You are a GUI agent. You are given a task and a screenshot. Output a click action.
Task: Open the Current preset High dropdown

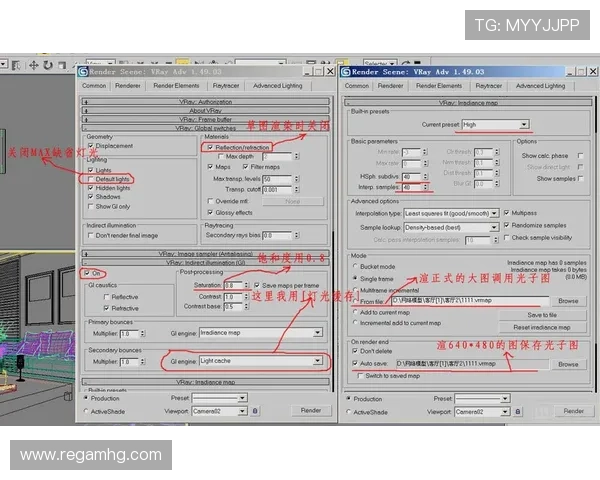coord(525,125)
